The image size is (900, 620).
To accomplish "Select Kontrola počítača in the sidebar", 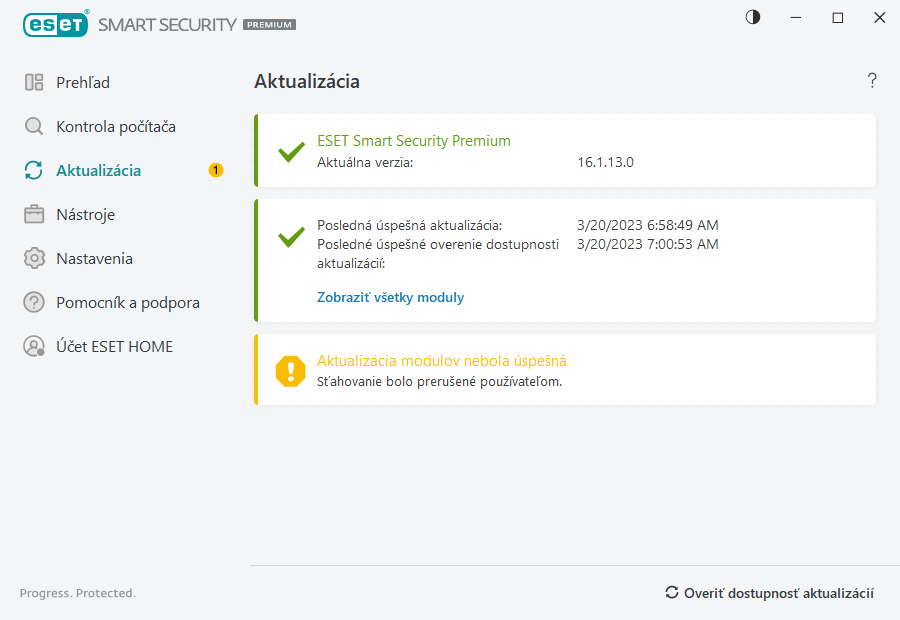I will pos(116,127).
